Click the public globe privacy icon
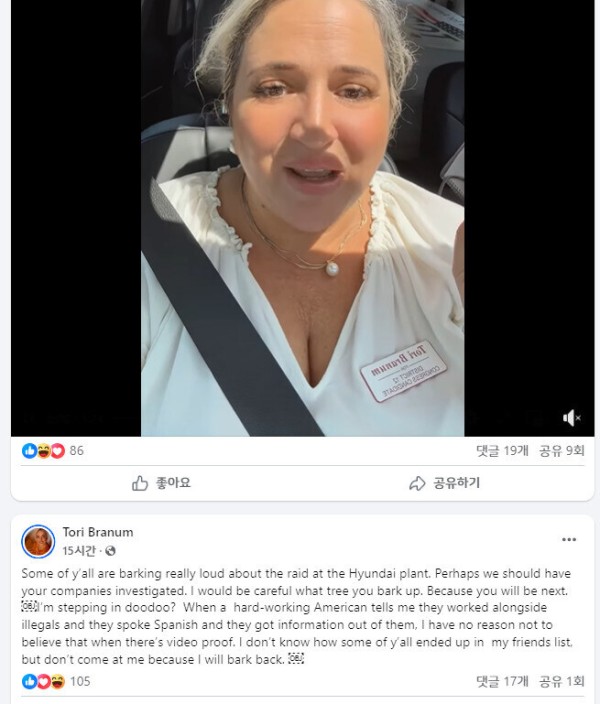This screenshot has width=600, height=704. click(110, 551)
